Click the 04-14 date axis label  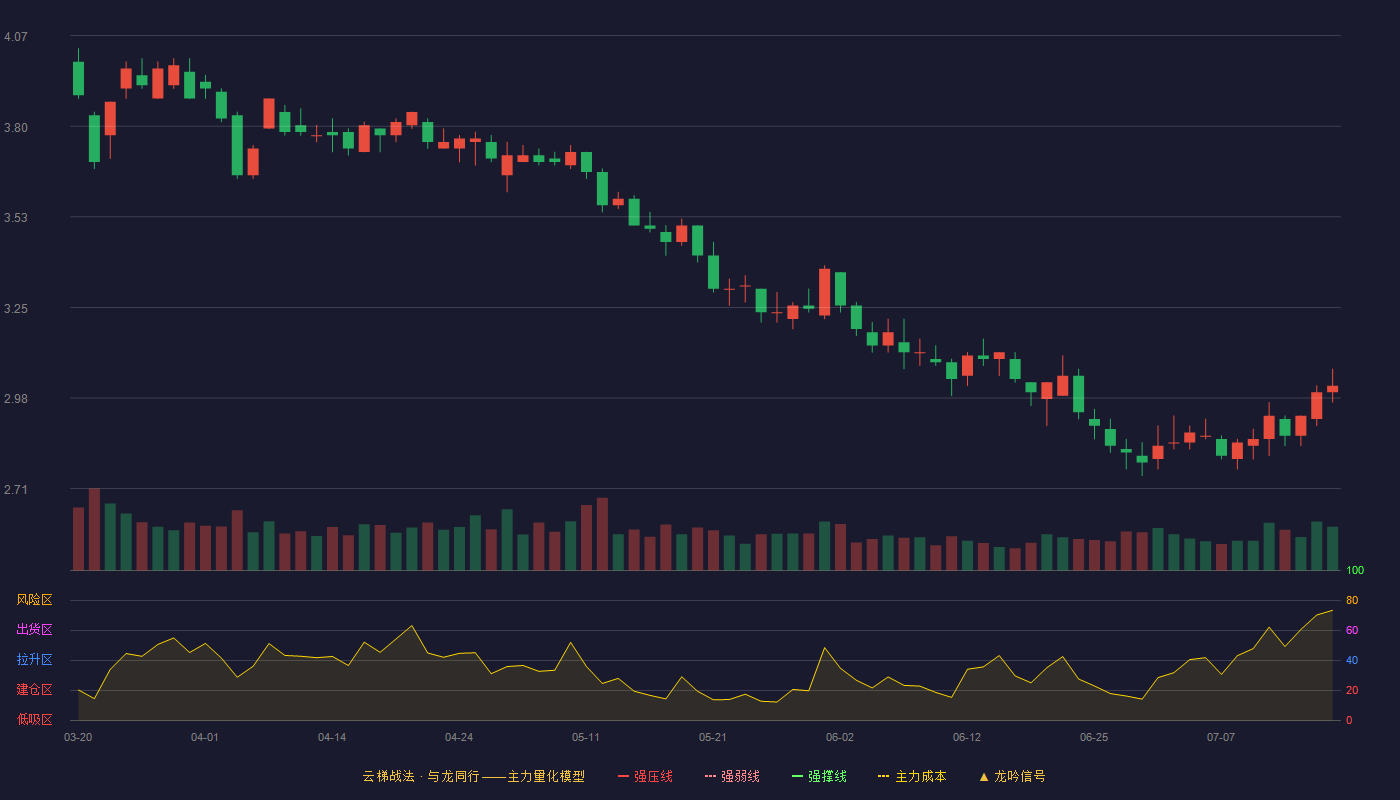point(332,737)
